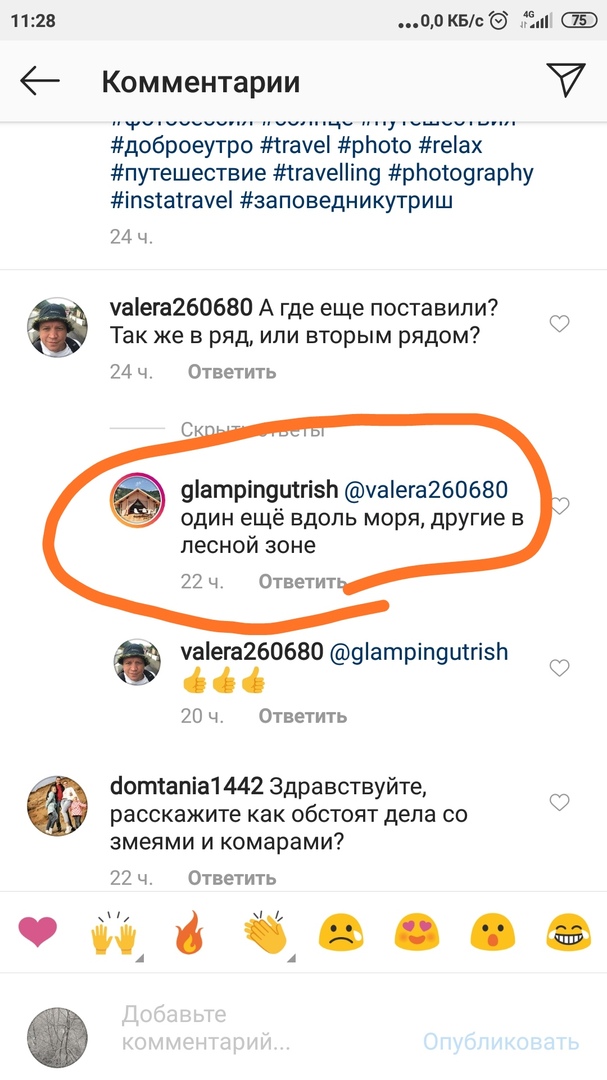Like valera260680's first comment
The height and width of the screenshot is (1080, 607).
559,323
